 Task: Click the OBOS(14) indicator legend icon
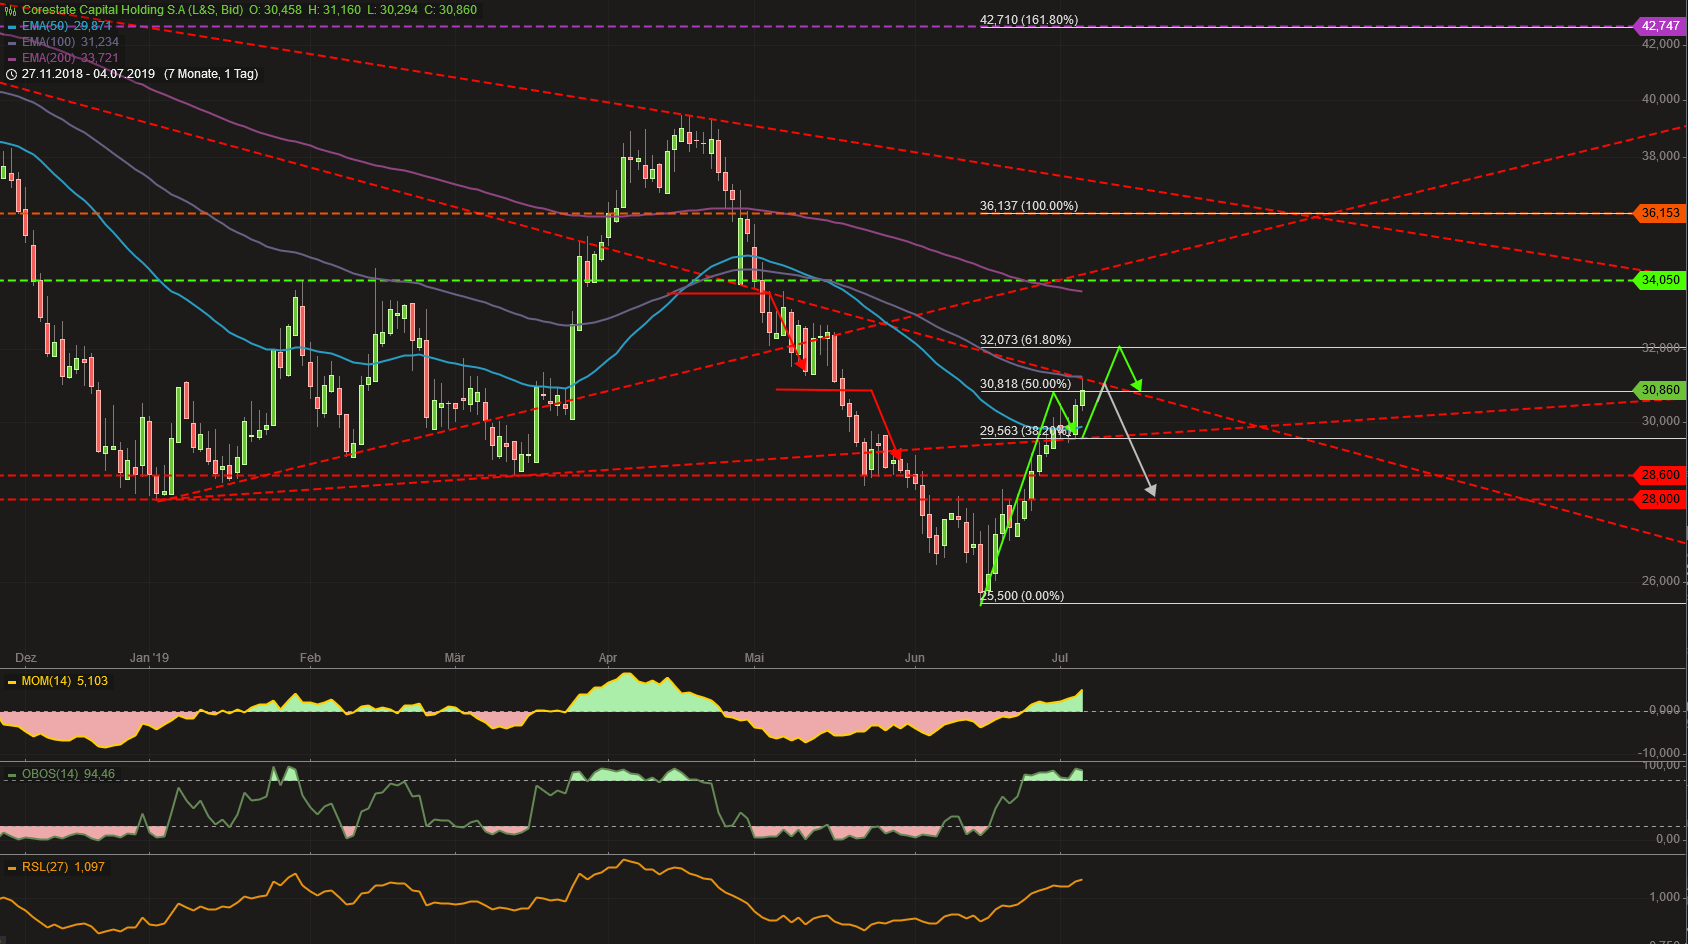tap(10, 773)
